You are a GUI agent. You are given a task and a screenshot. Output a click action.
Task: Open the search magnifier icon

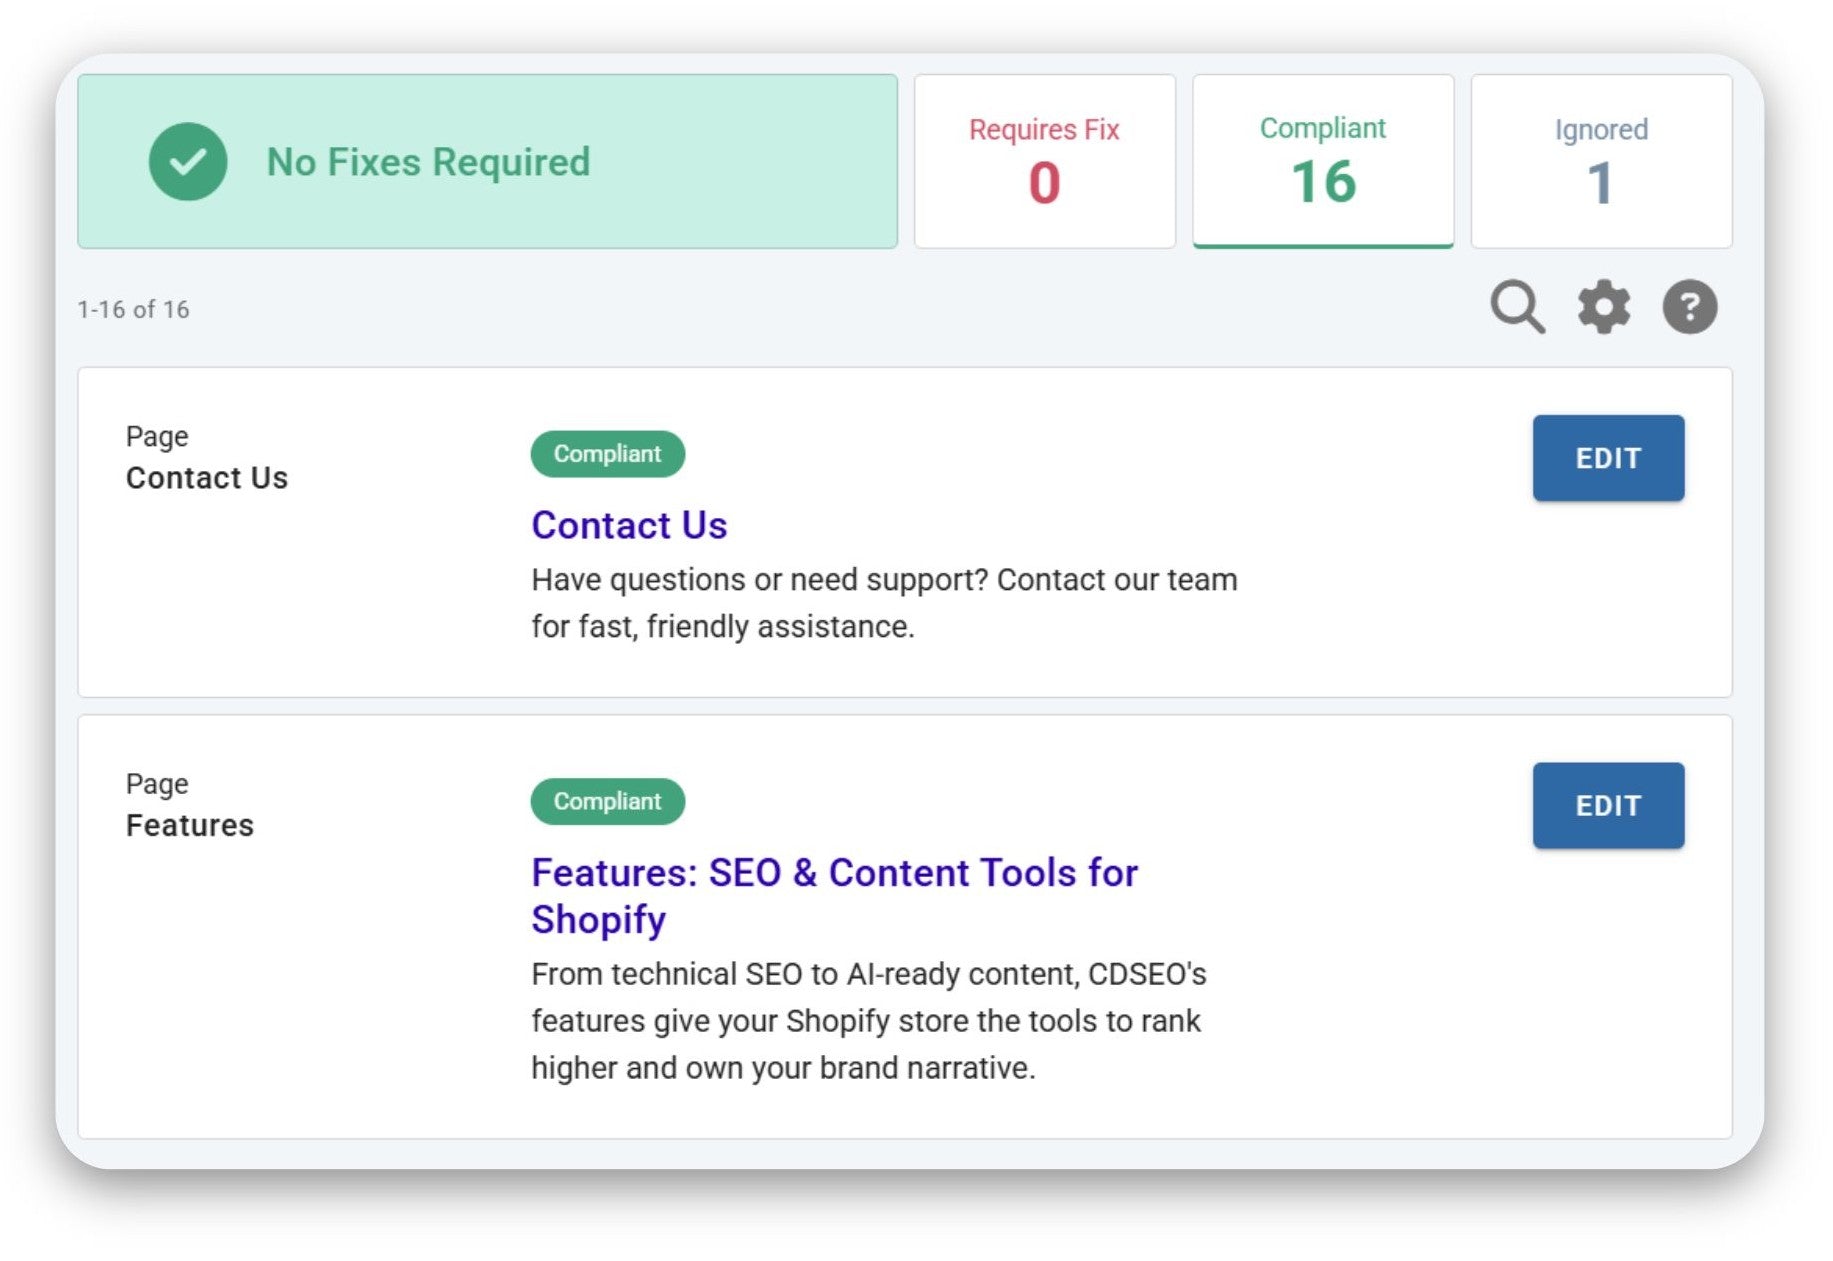1516,306
